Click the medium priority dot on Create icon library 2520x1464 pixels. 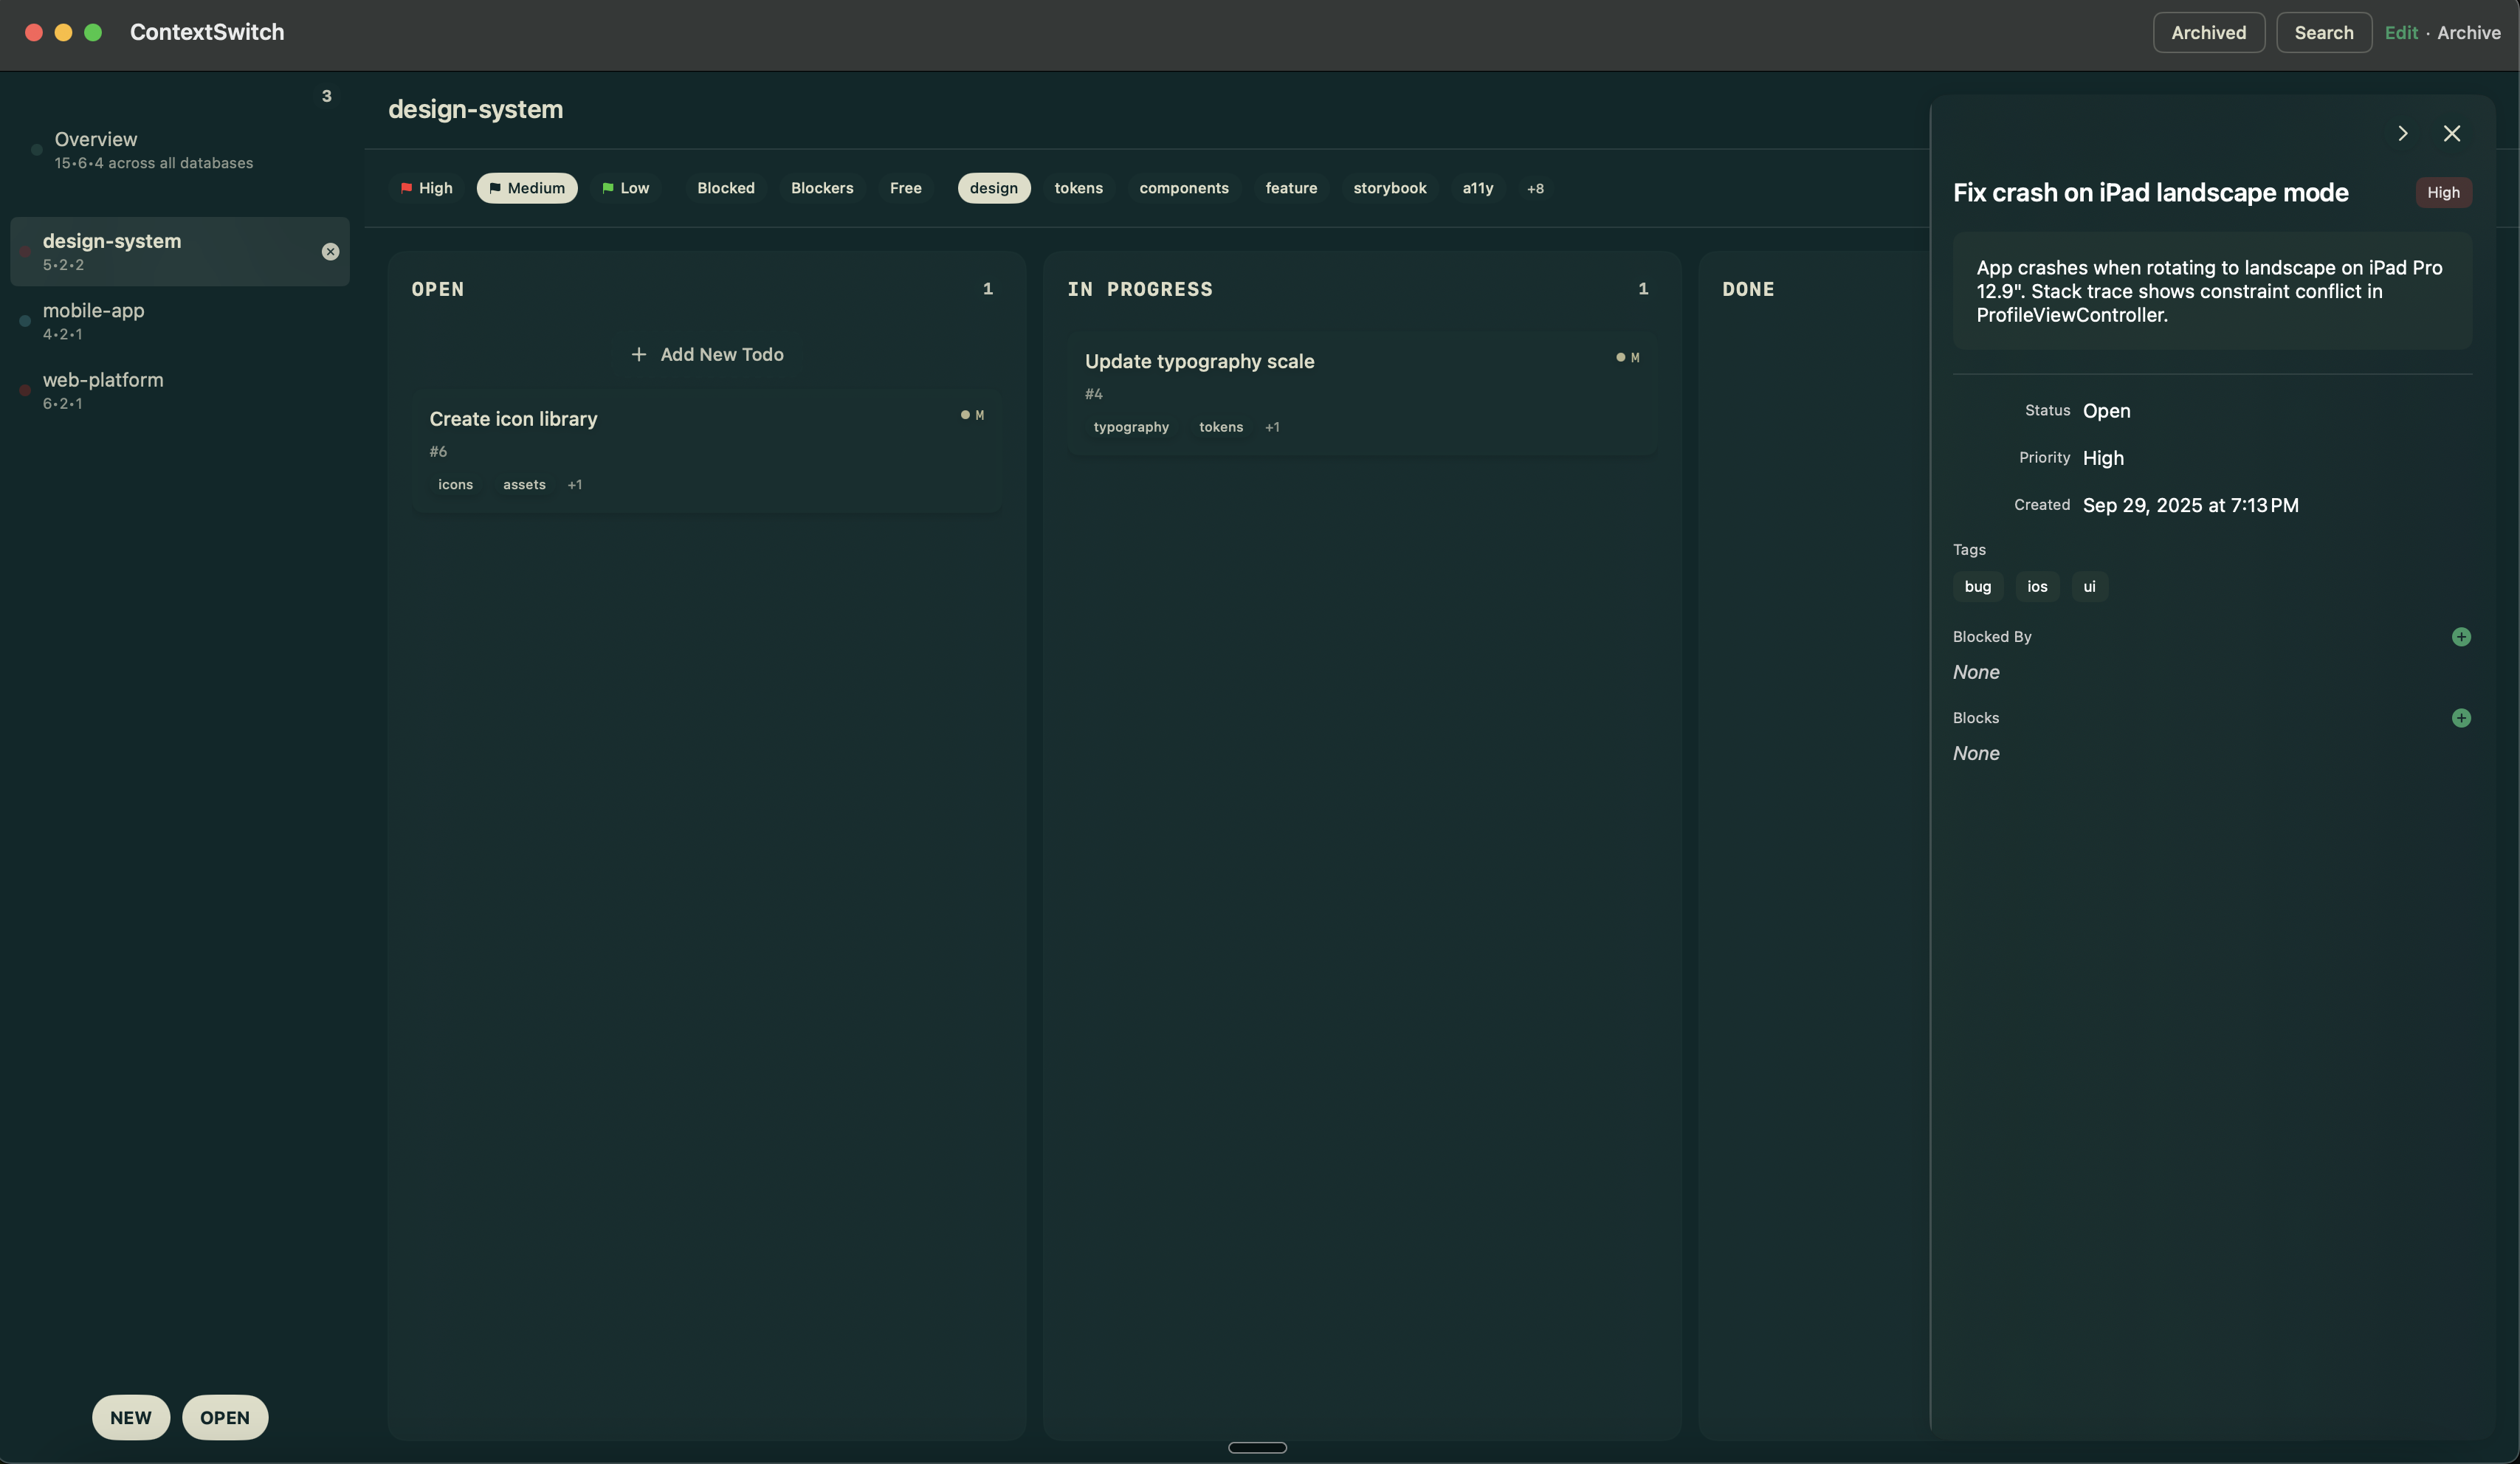click(x=965, y=415)
